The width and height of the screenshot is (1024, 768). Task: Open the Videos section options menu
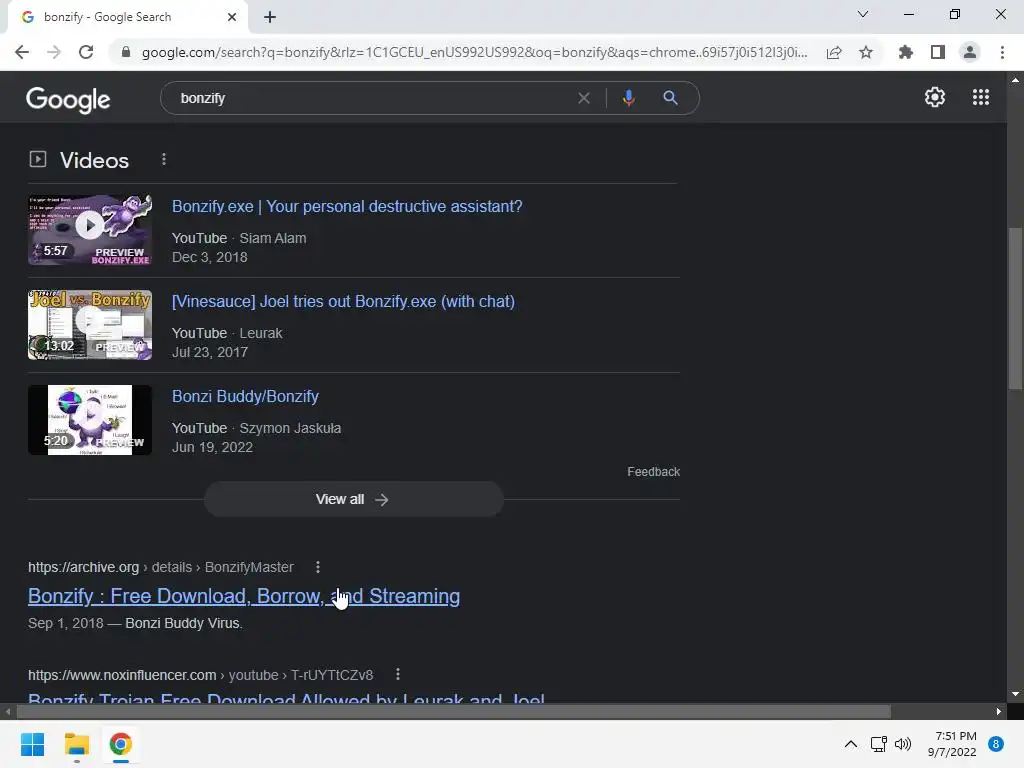coord(164,159)
